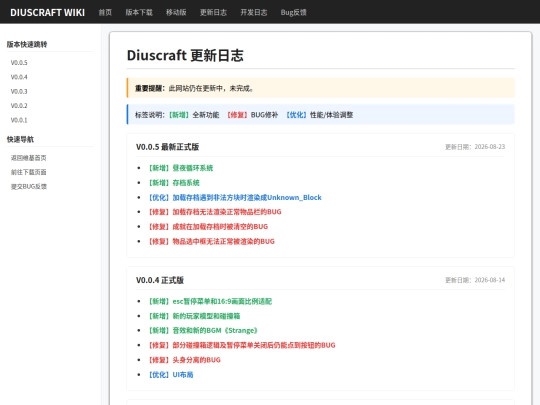Jump to version V0.0.5 in sidebar
This screenshot has height=405, width=540.
[19, 63]
